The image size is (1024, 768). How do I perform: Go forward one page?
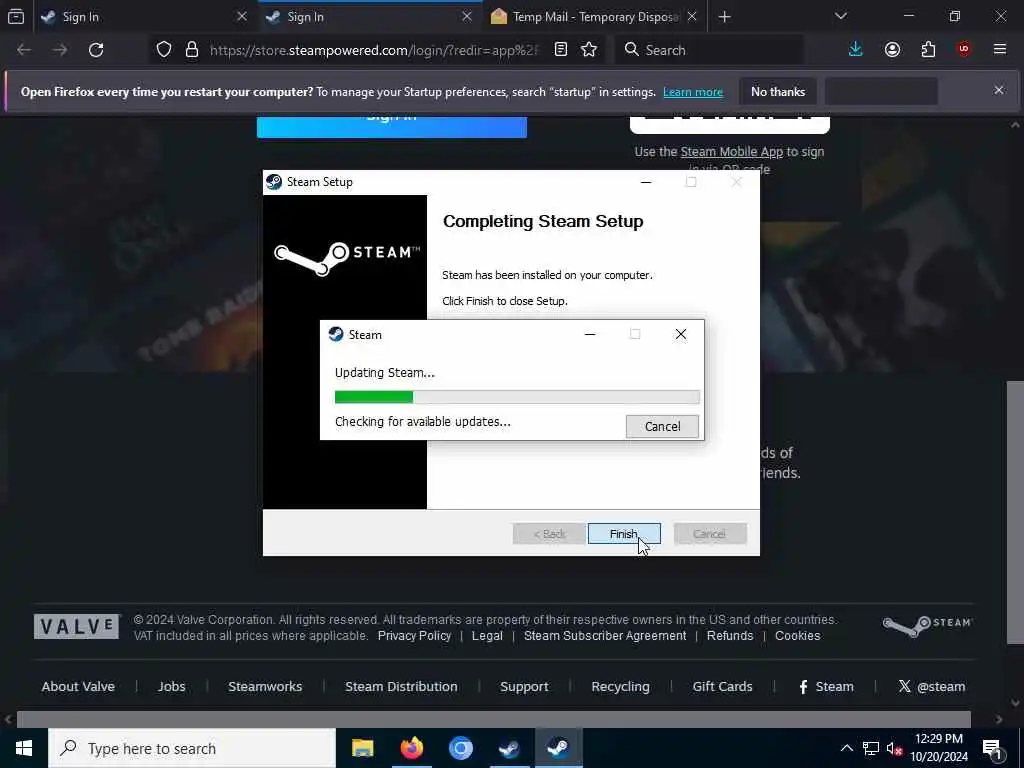60,50
